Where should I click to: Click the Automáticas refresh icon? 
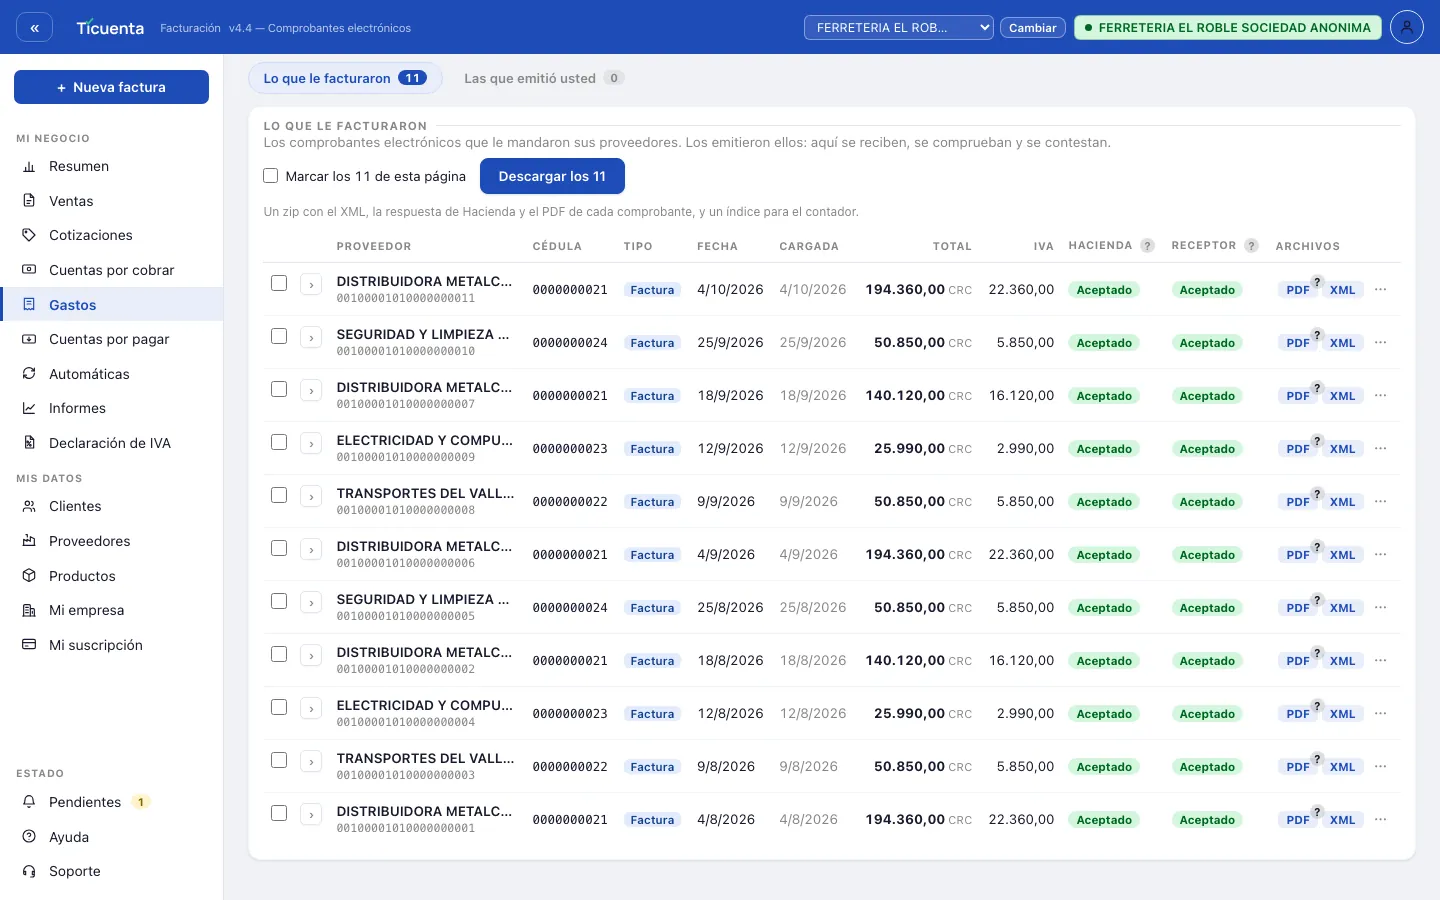tap(29, 374)
